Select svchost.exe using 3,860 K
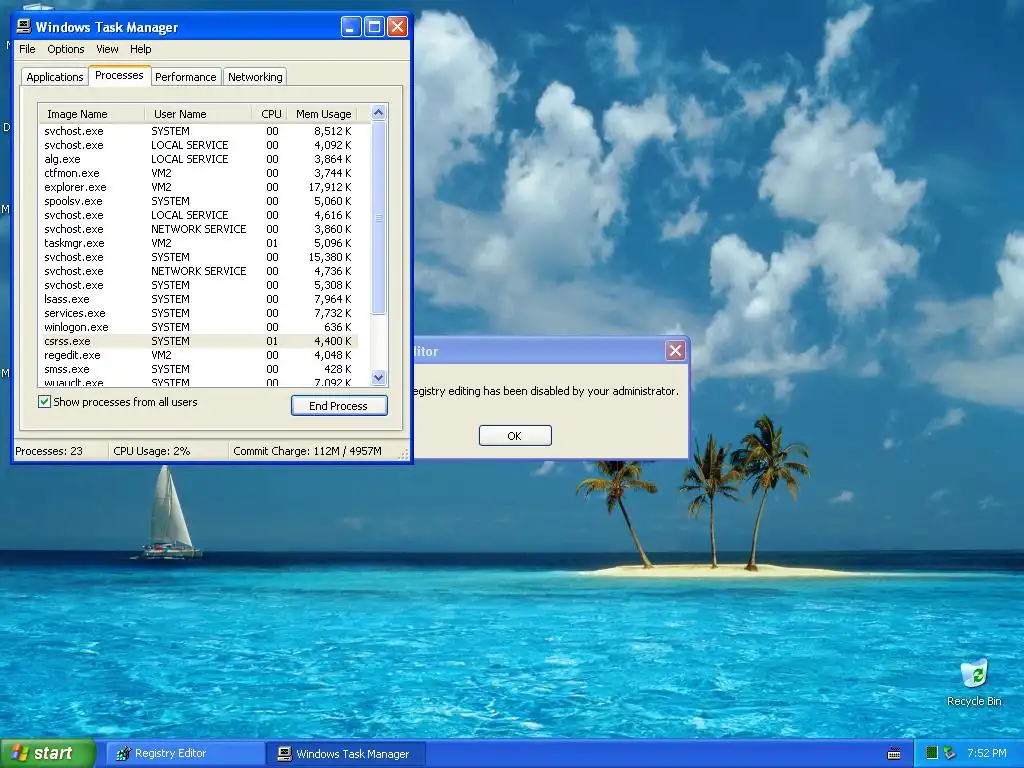Image resolution: width=1024 pixels, height=768 pixels. [x=198, y=229]
